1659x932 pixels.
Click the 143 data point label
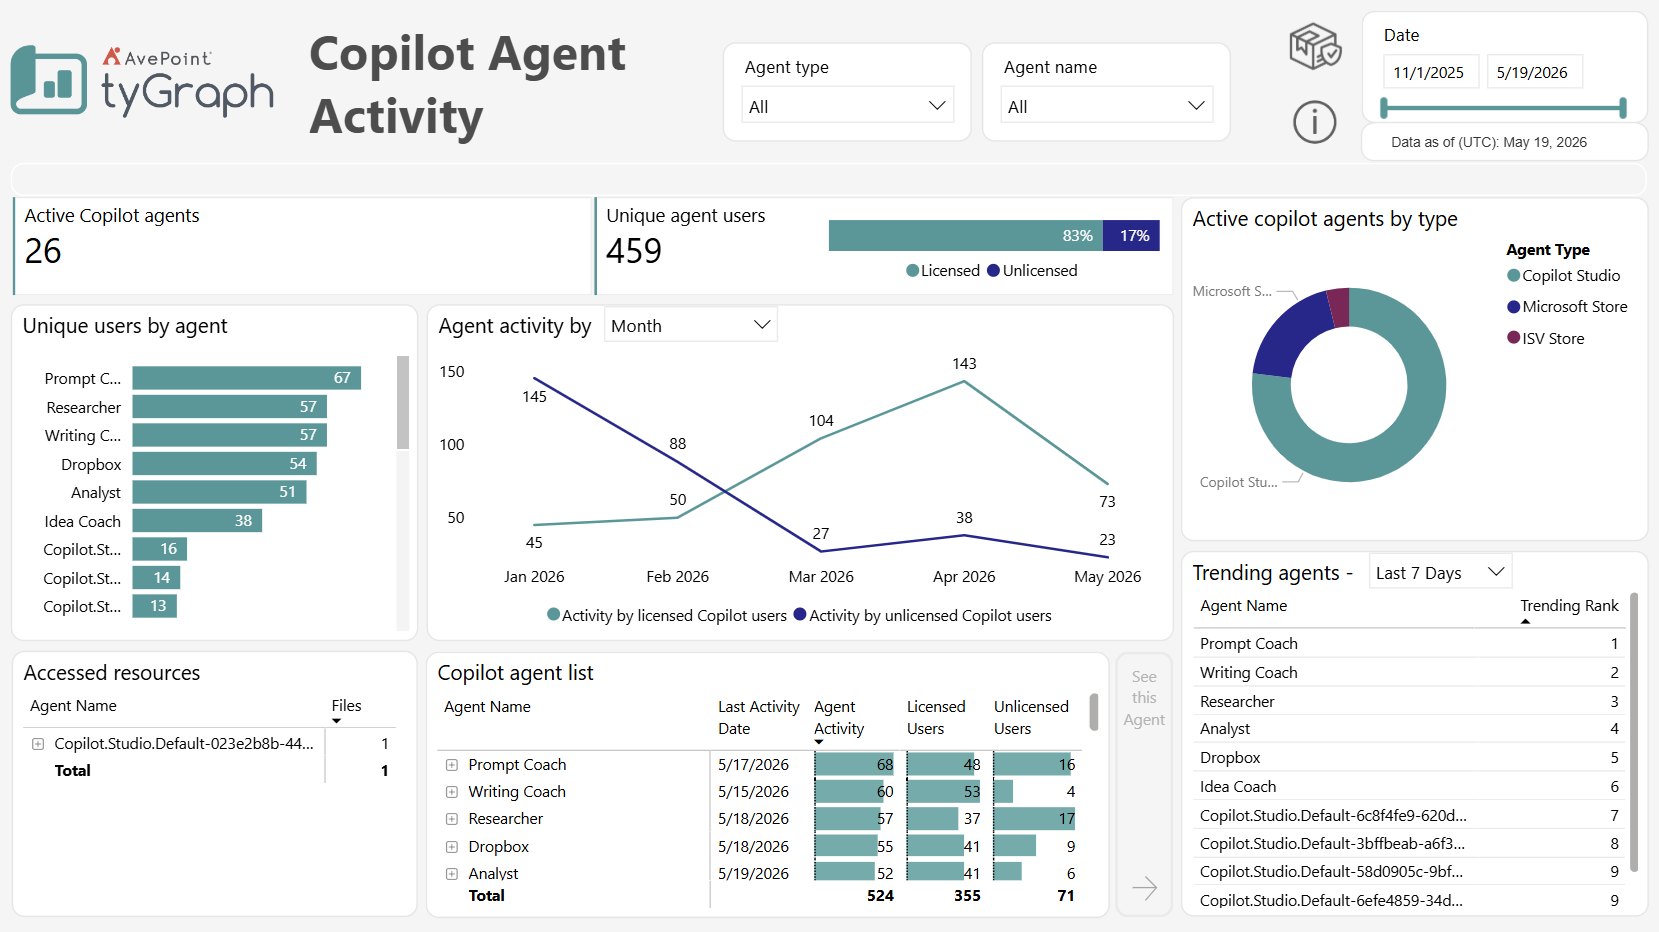(x=964, y=364)
